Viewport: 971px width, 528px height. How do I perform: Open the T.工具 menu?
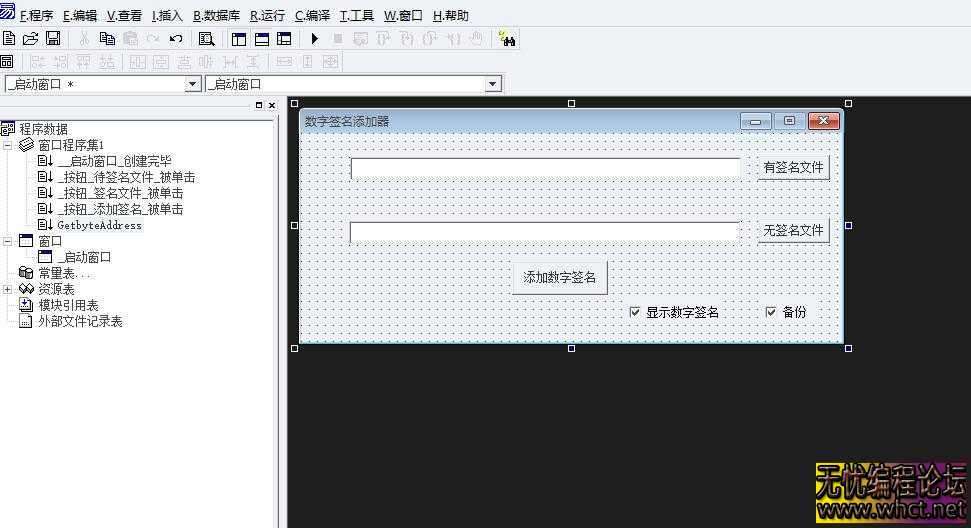357,16
